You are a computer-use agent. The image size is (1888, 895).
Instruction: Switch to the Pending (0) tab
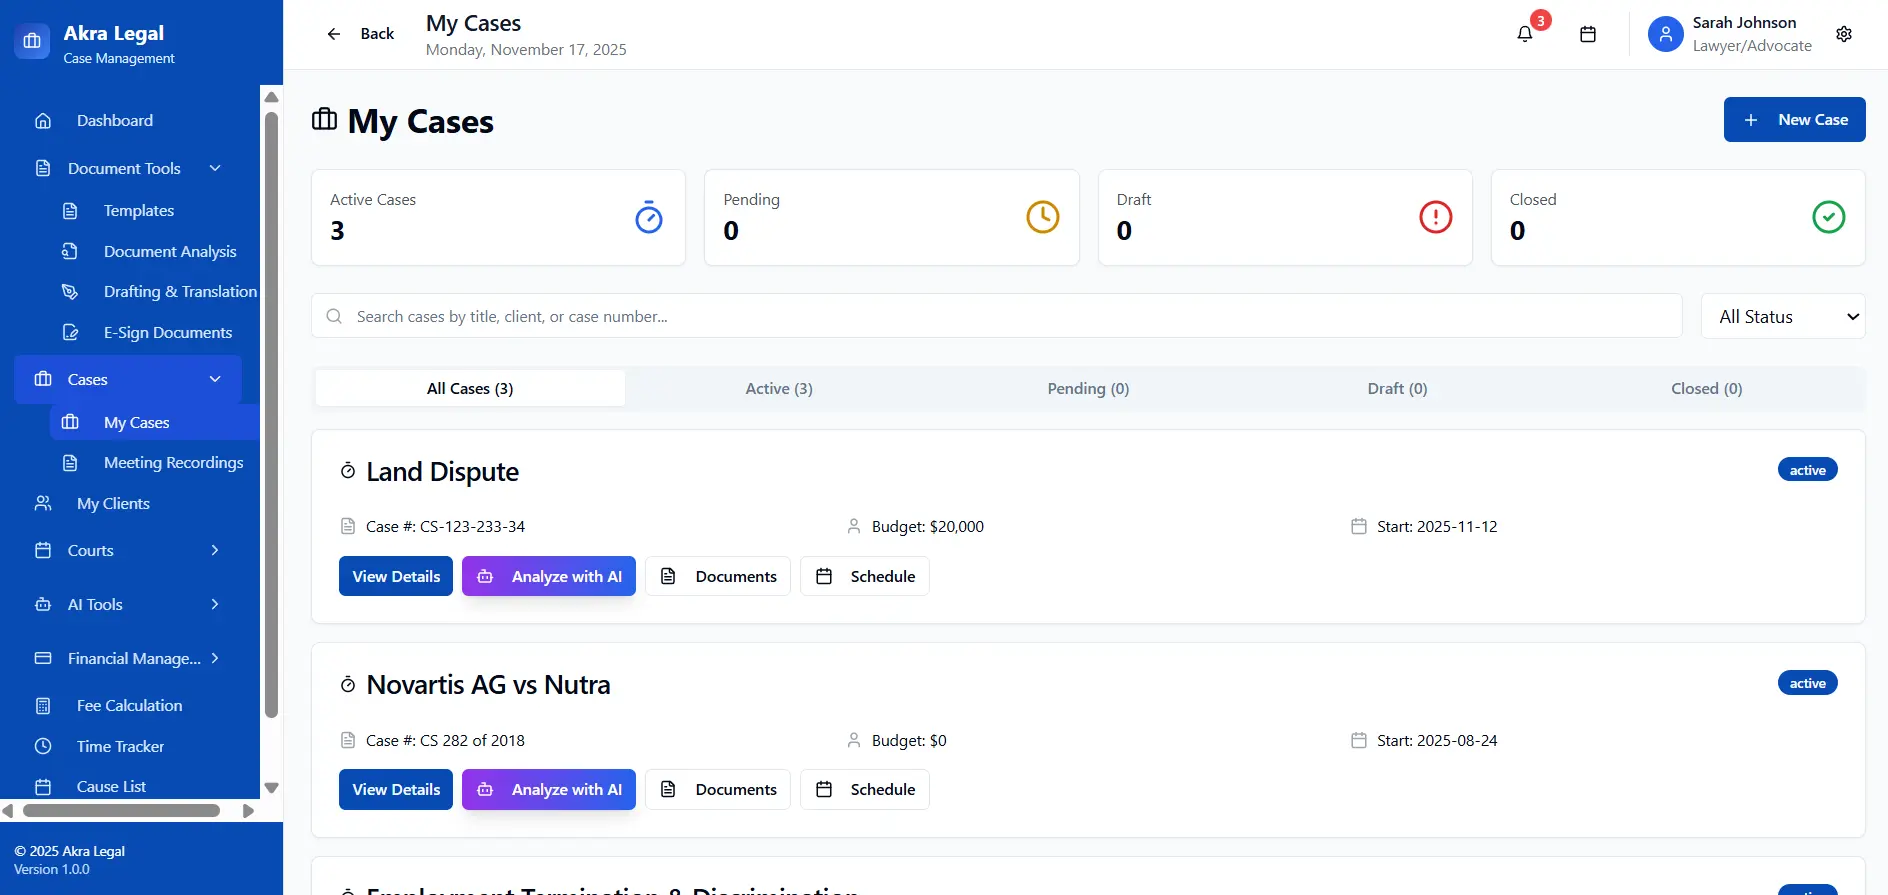point(1088,389)
